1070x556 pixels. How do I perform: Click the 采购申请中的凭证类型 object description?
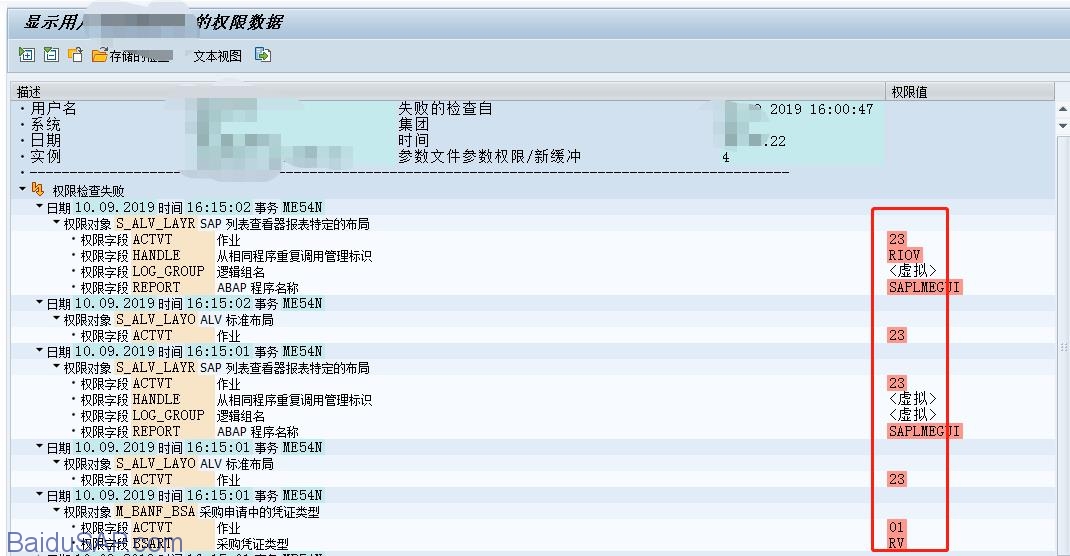[x=259, y=512]
